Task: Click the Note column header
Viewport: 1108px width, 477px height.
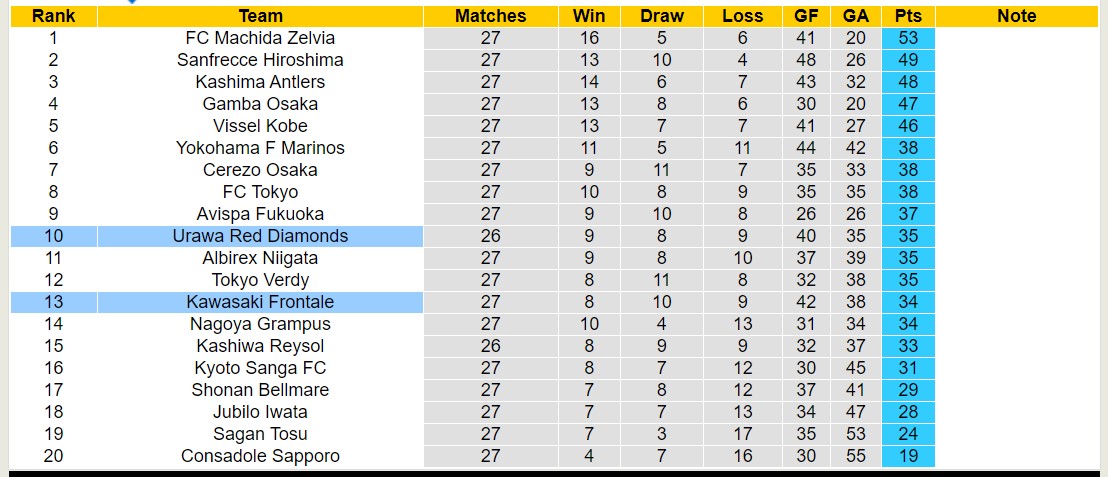Action: (x=1017, y=16)
